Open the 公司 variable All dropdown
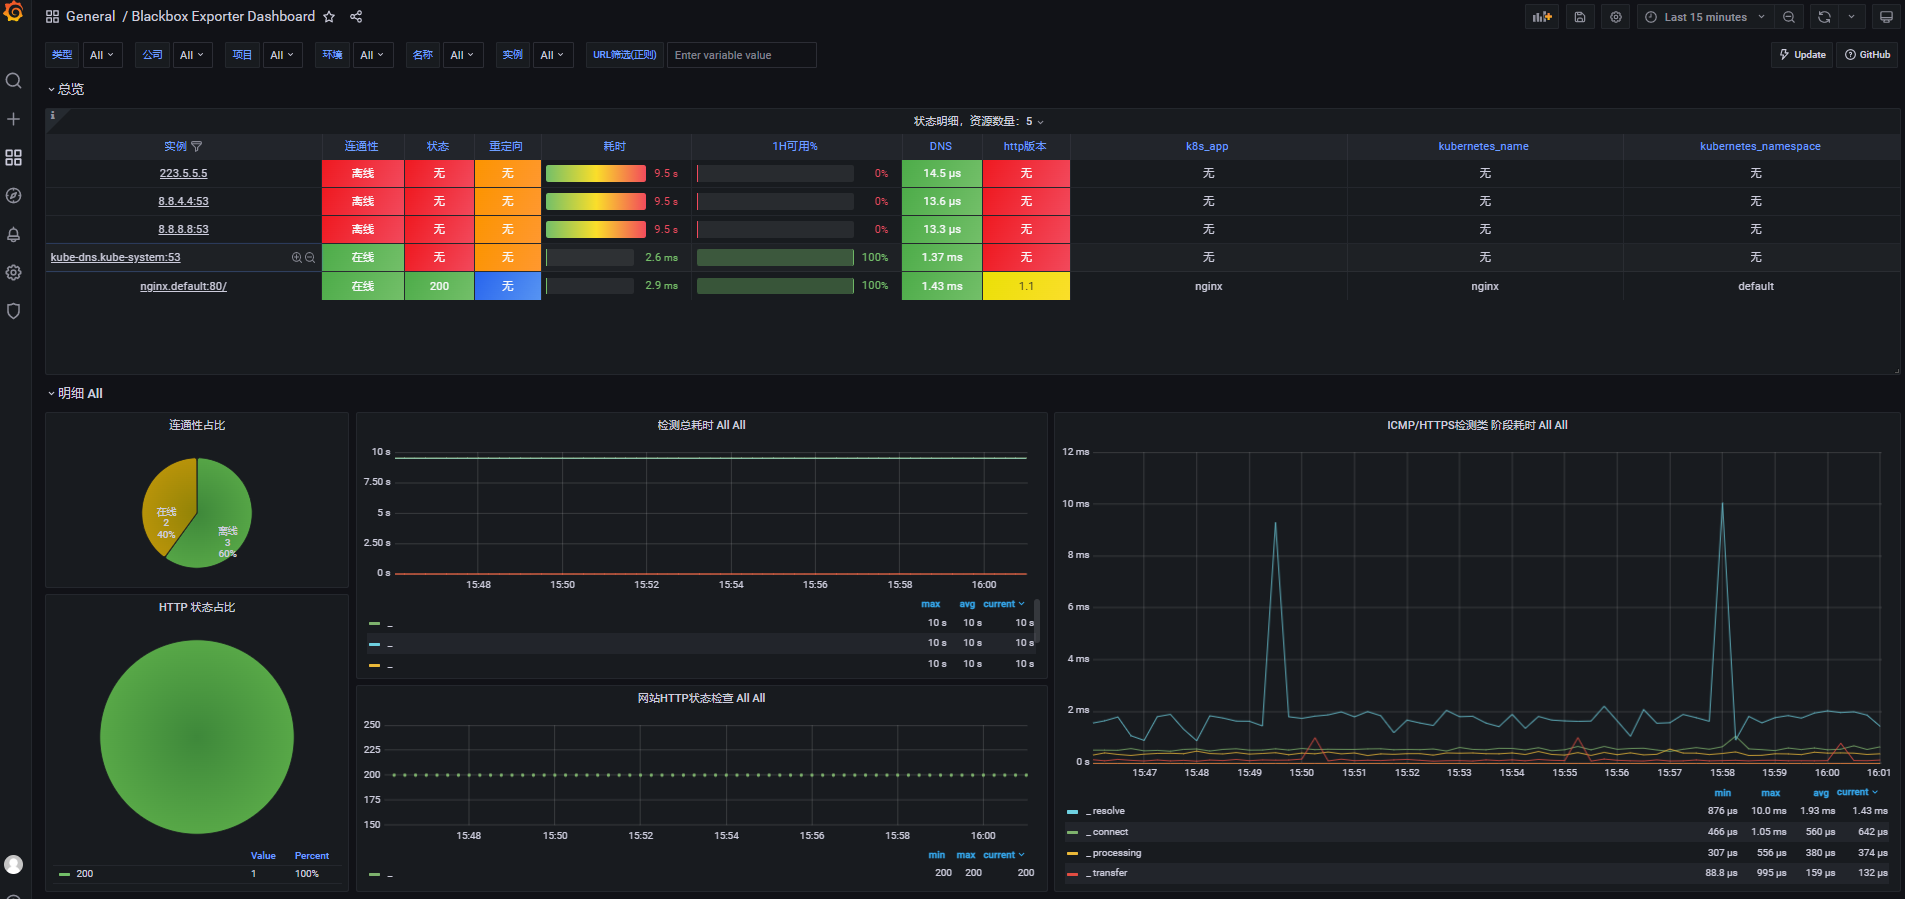 (192, 55)
